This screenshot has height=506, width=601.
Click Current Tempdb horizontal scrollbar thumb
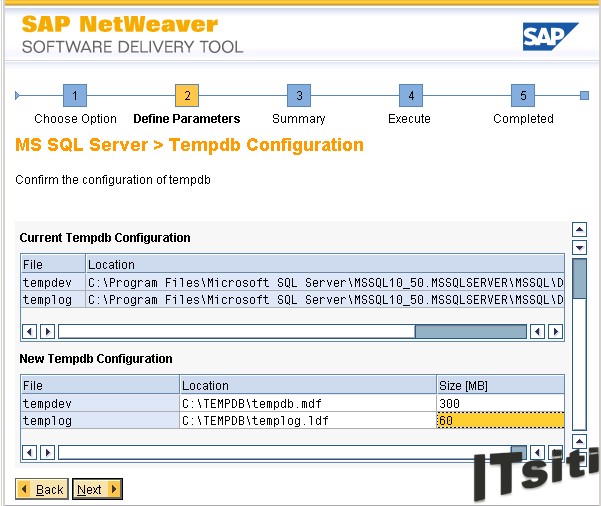(471, 331)
